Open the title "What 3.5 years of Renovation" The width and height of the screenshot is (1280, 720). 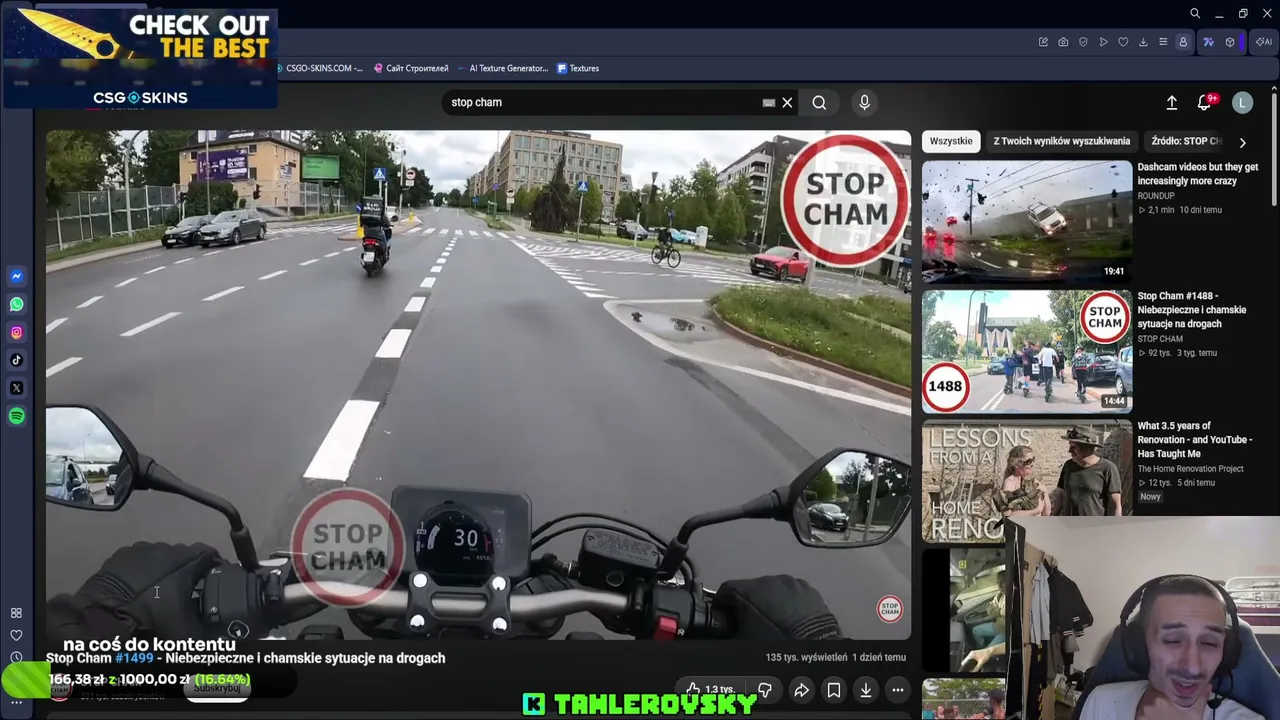coord(1195,439)
